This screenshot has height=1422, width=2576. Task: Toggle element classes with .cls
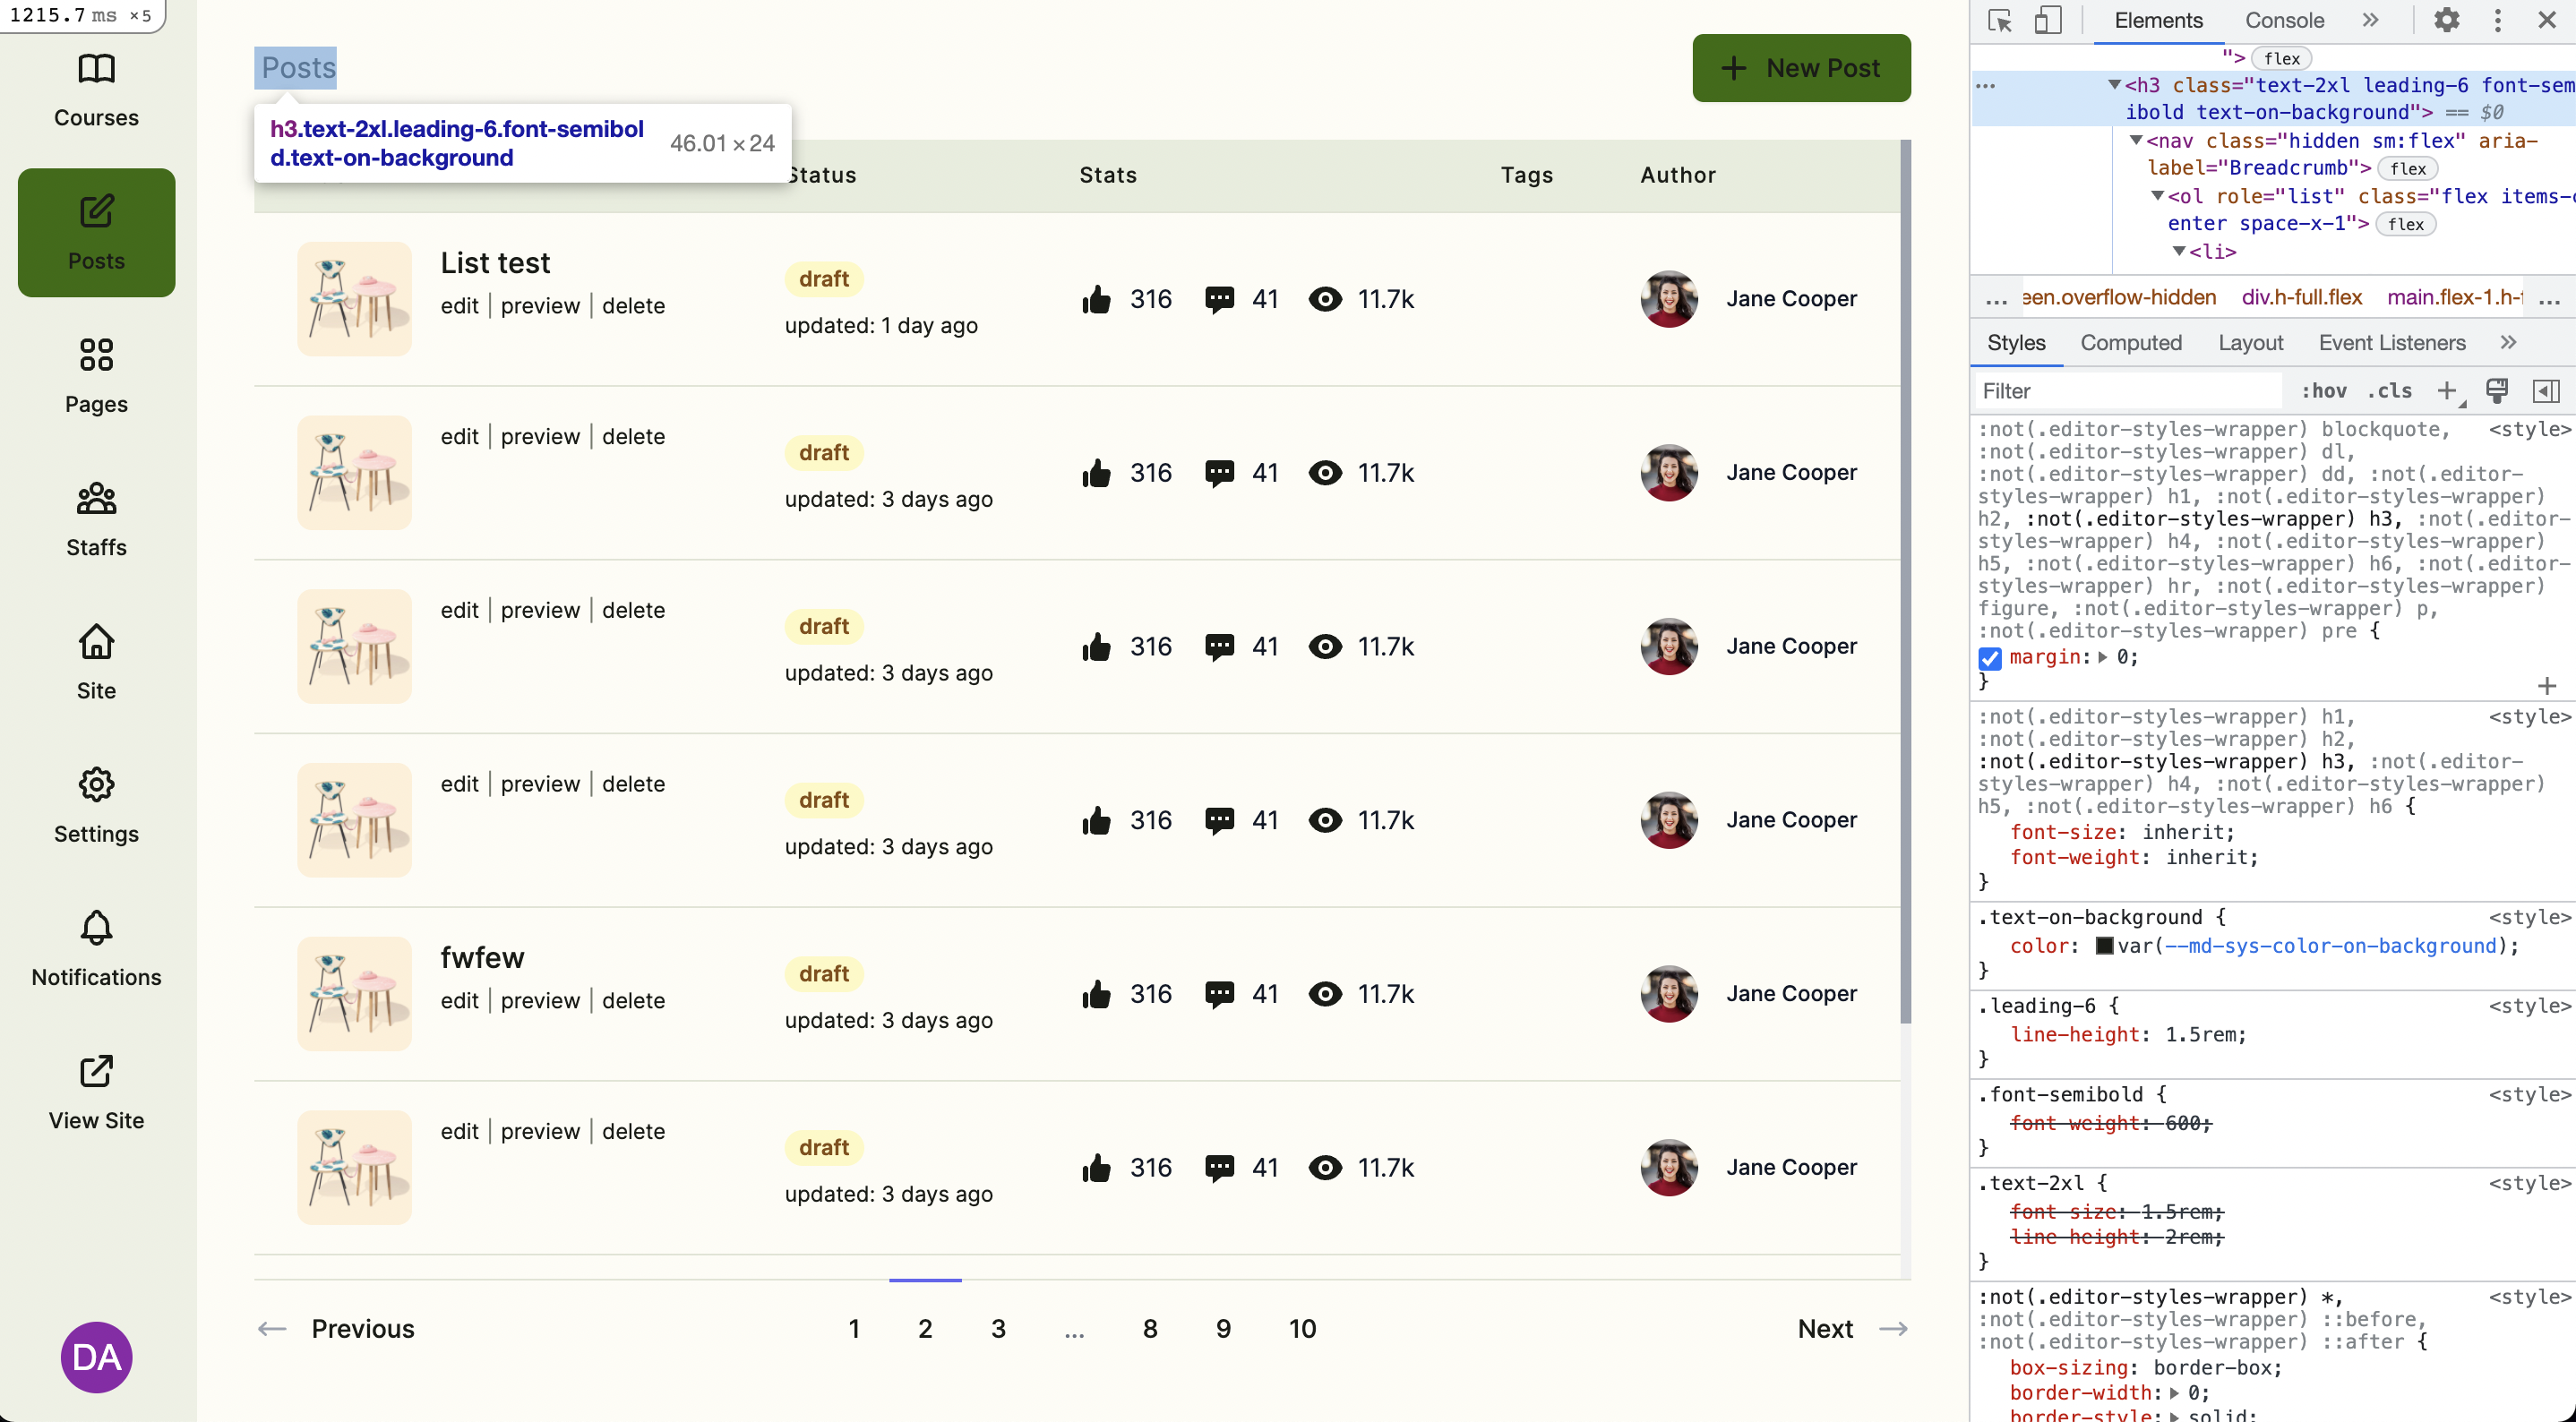pos(2390,391)
